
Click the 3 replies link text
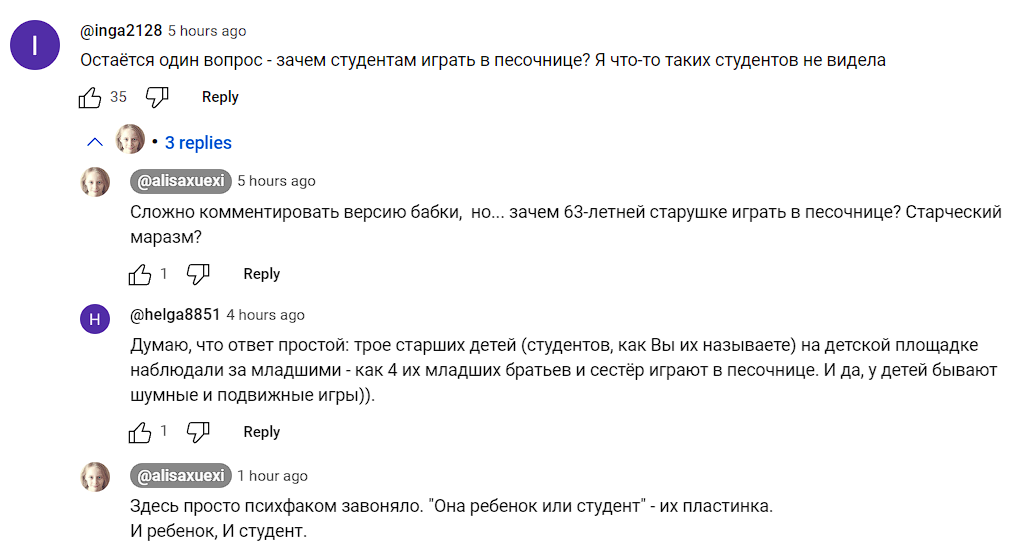198,142
